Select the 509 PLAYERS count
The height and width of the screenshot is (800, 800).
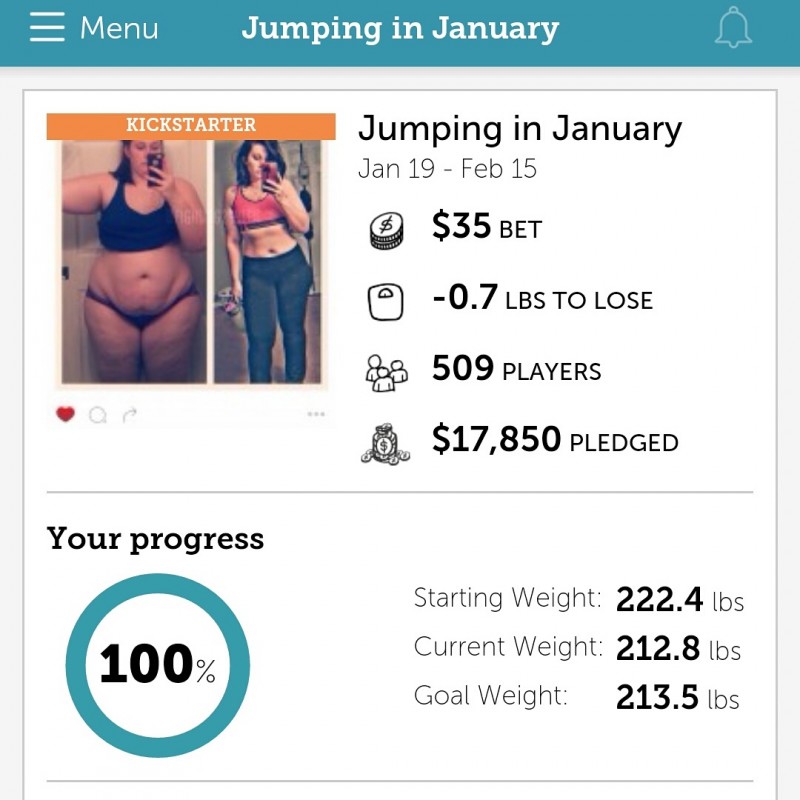516,370
